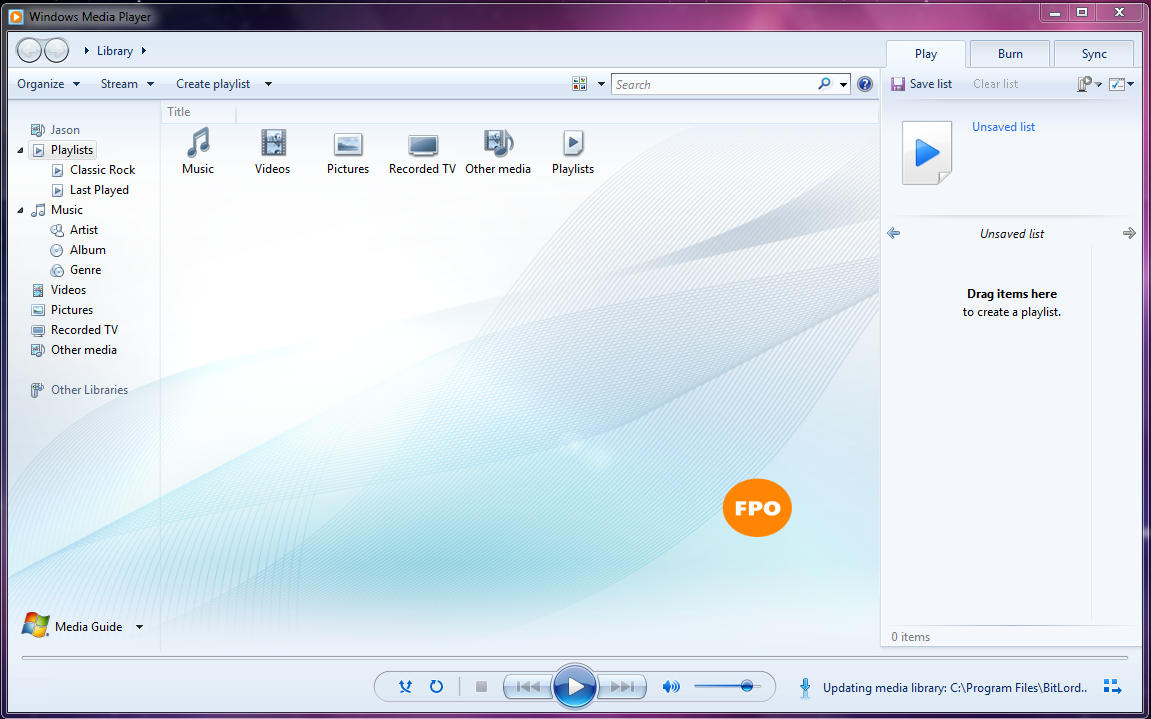Select Videos in the navigation tree
This screenshot has height=719, width=1151.
point(58,290)
